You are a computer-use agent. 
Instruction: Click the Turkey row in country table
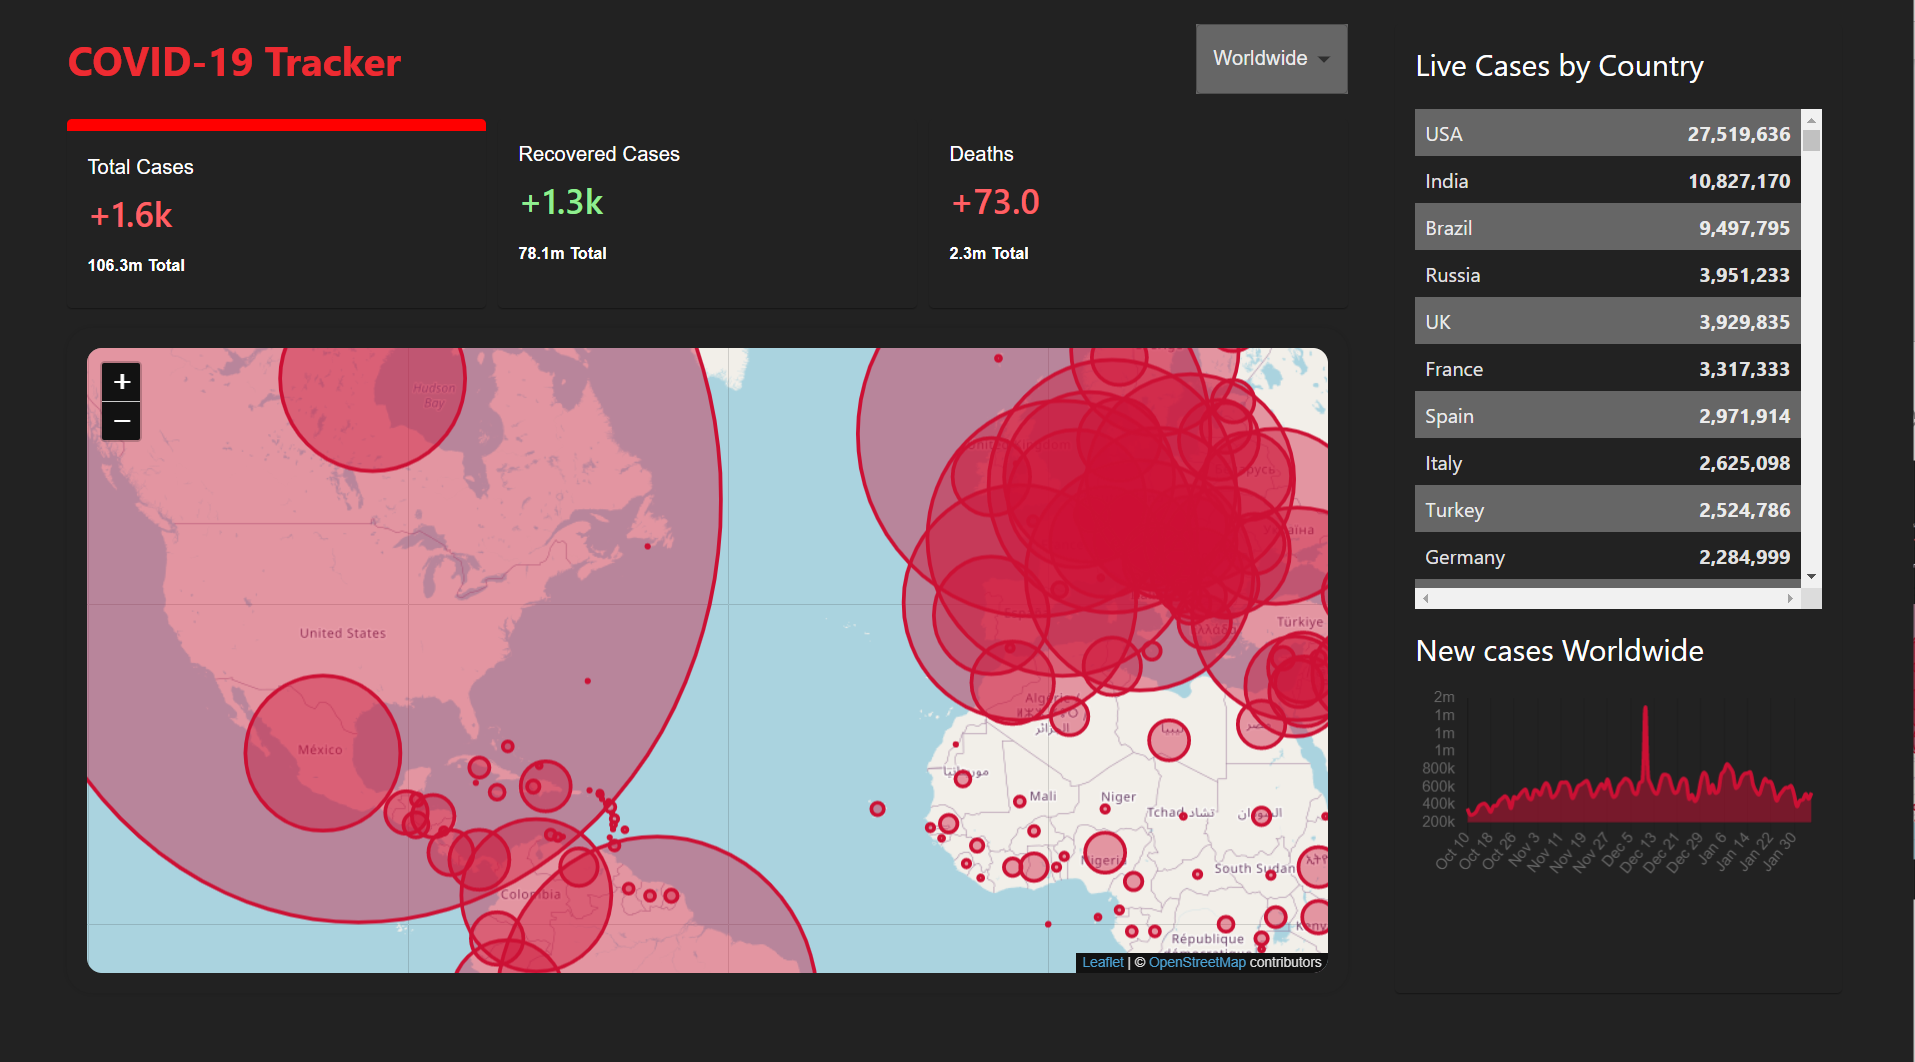1607,509
